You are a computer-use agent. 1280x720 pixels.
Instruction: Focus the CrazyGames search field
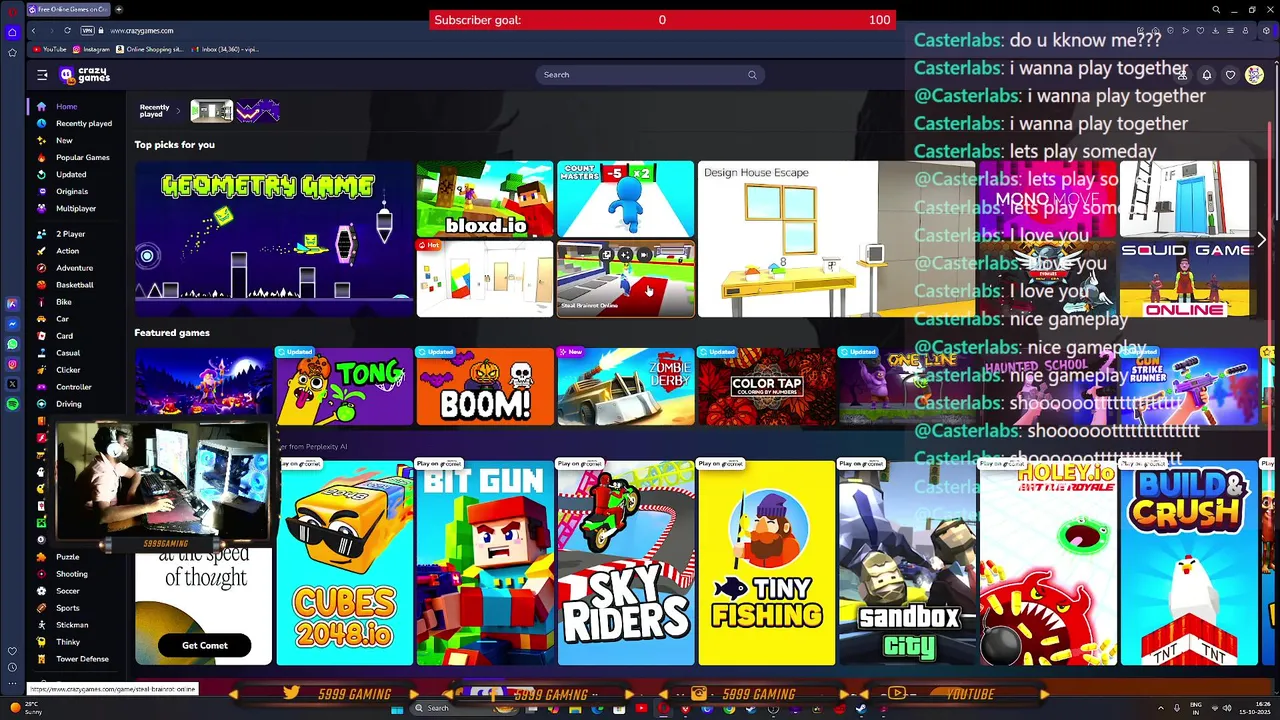[x=648, y=75]
